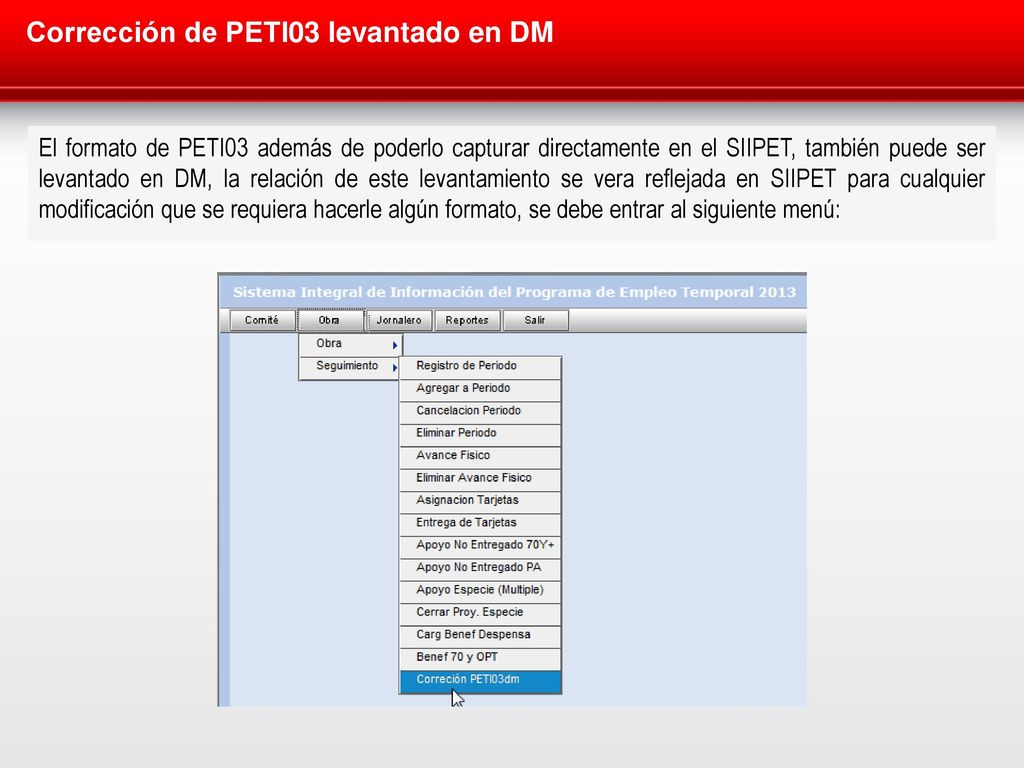Open Cerrar Proy. Especie
Screen dimensions: 1024x768
(x=480, y=613)
